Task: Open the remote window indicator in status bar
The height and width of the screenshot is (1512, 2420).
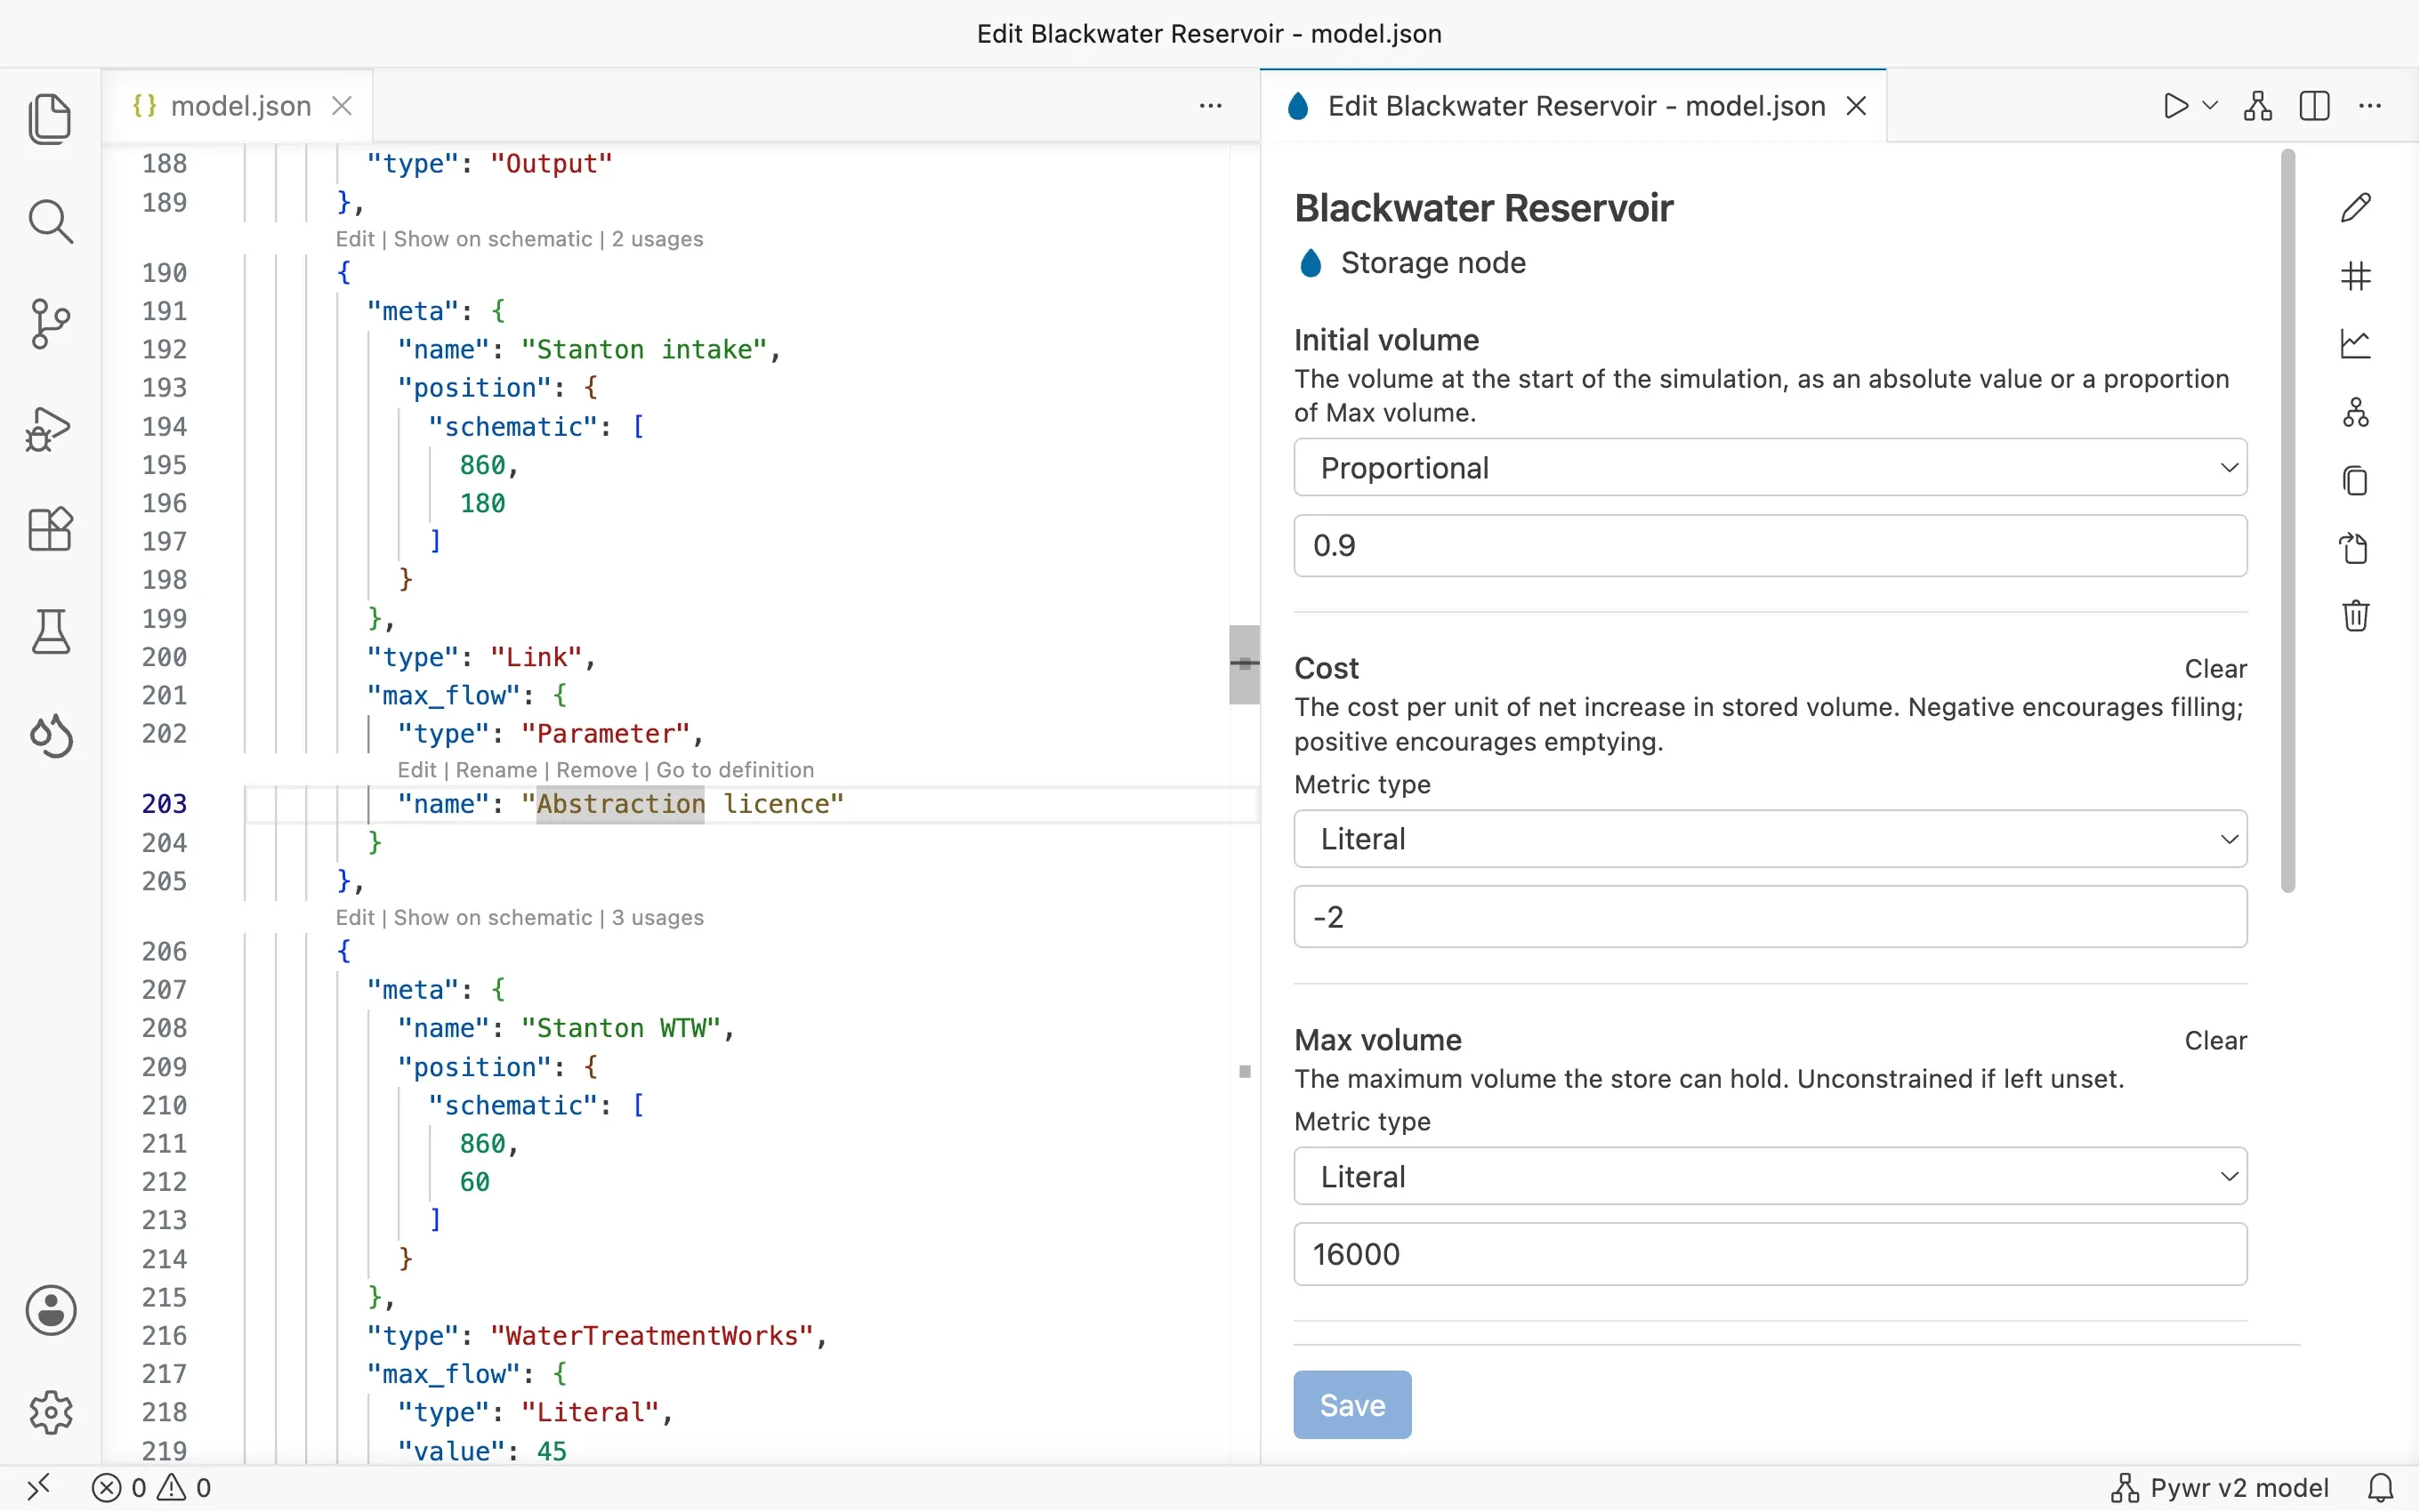Action: click(x=38, y=1488)
